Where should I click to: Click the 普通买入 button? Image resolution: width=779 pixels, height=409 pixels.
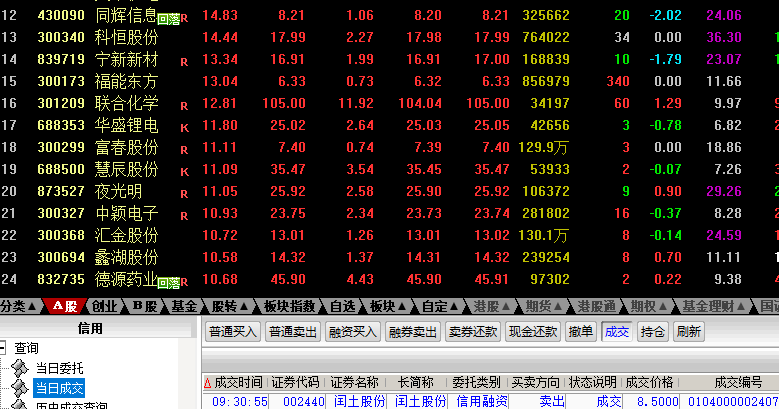[x=233, y=331]
